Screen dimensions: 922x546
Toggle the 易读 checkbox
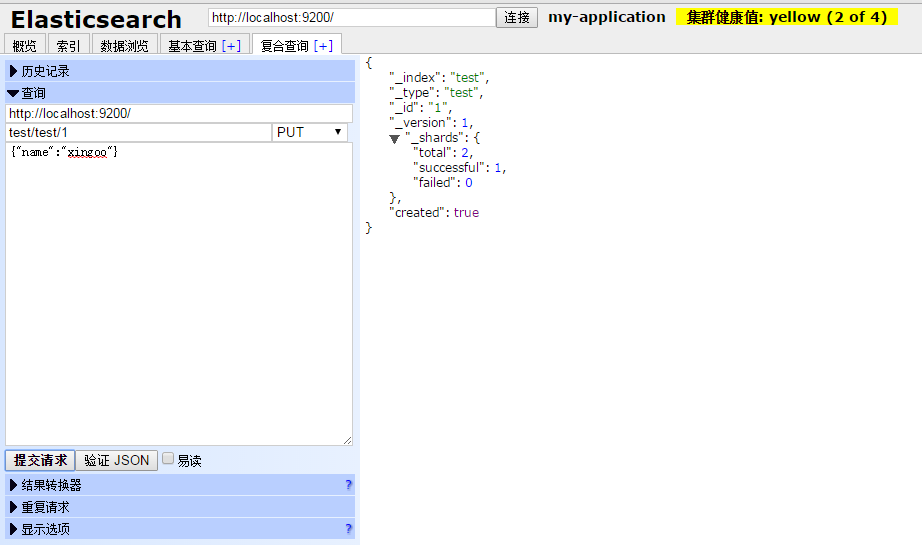tap(168, 459)
